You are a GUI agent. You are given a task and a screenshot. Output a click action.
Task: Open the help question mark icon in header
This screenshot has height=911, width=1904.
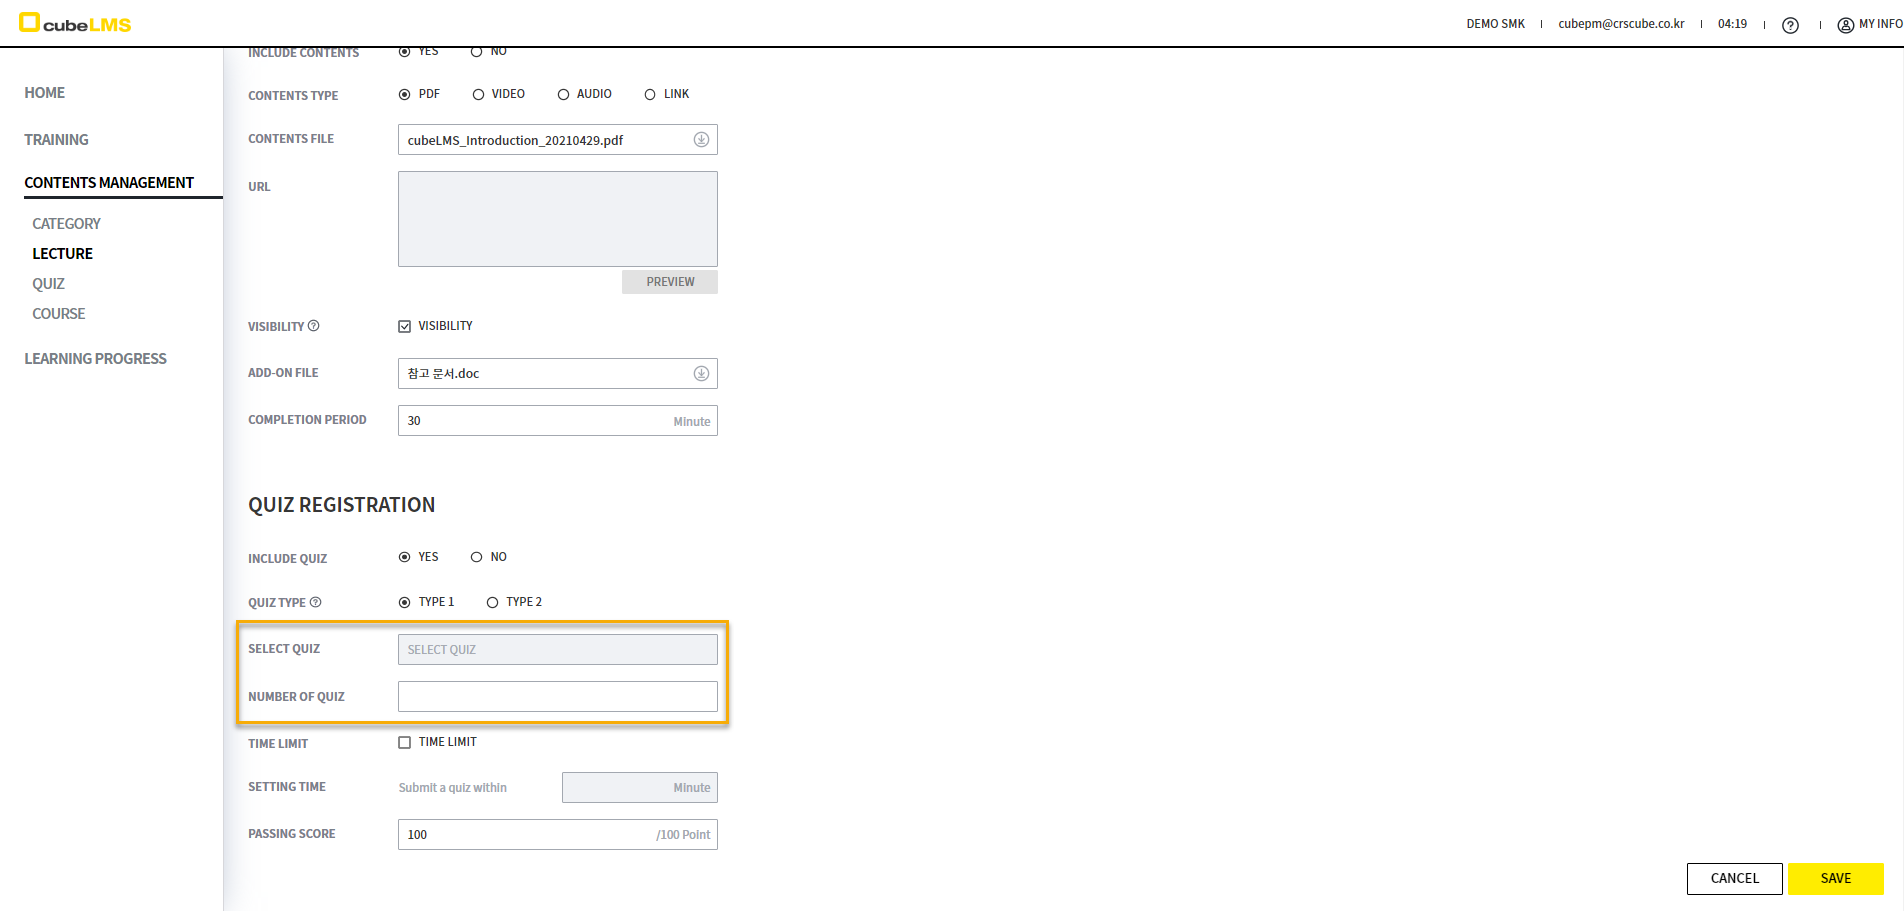coord(1790,25)
